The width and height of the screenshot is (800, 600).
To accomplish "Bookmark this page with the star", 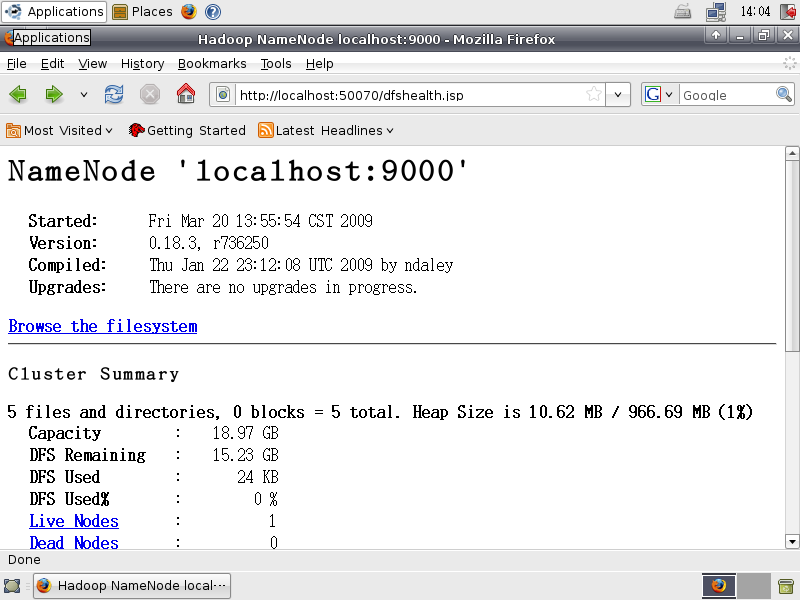I will click(593, 94).
